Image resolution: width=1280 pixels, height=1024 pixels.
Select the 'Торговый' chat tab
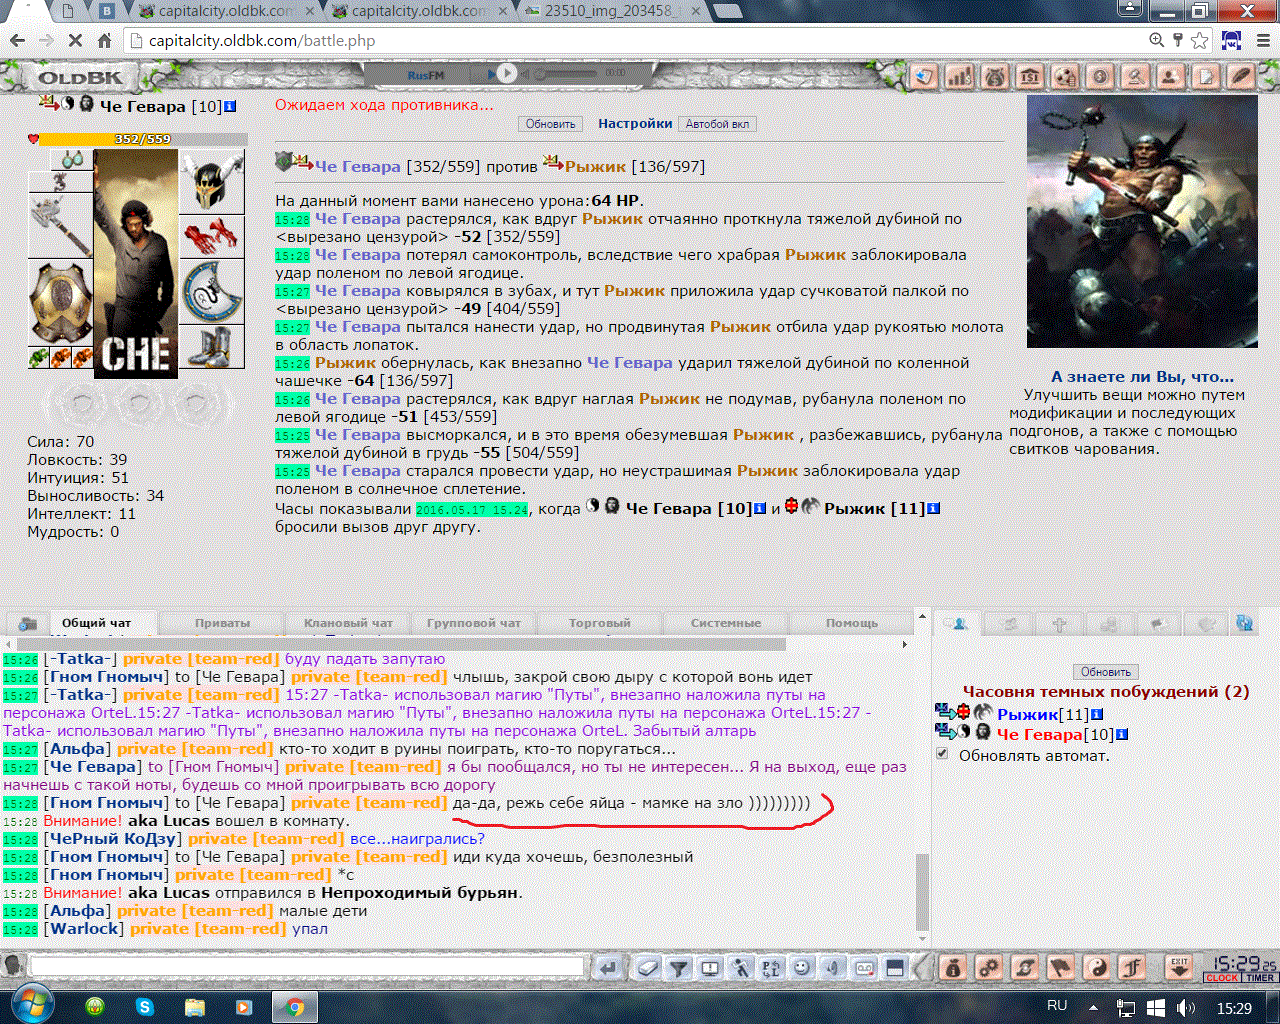tap(600, 623)
